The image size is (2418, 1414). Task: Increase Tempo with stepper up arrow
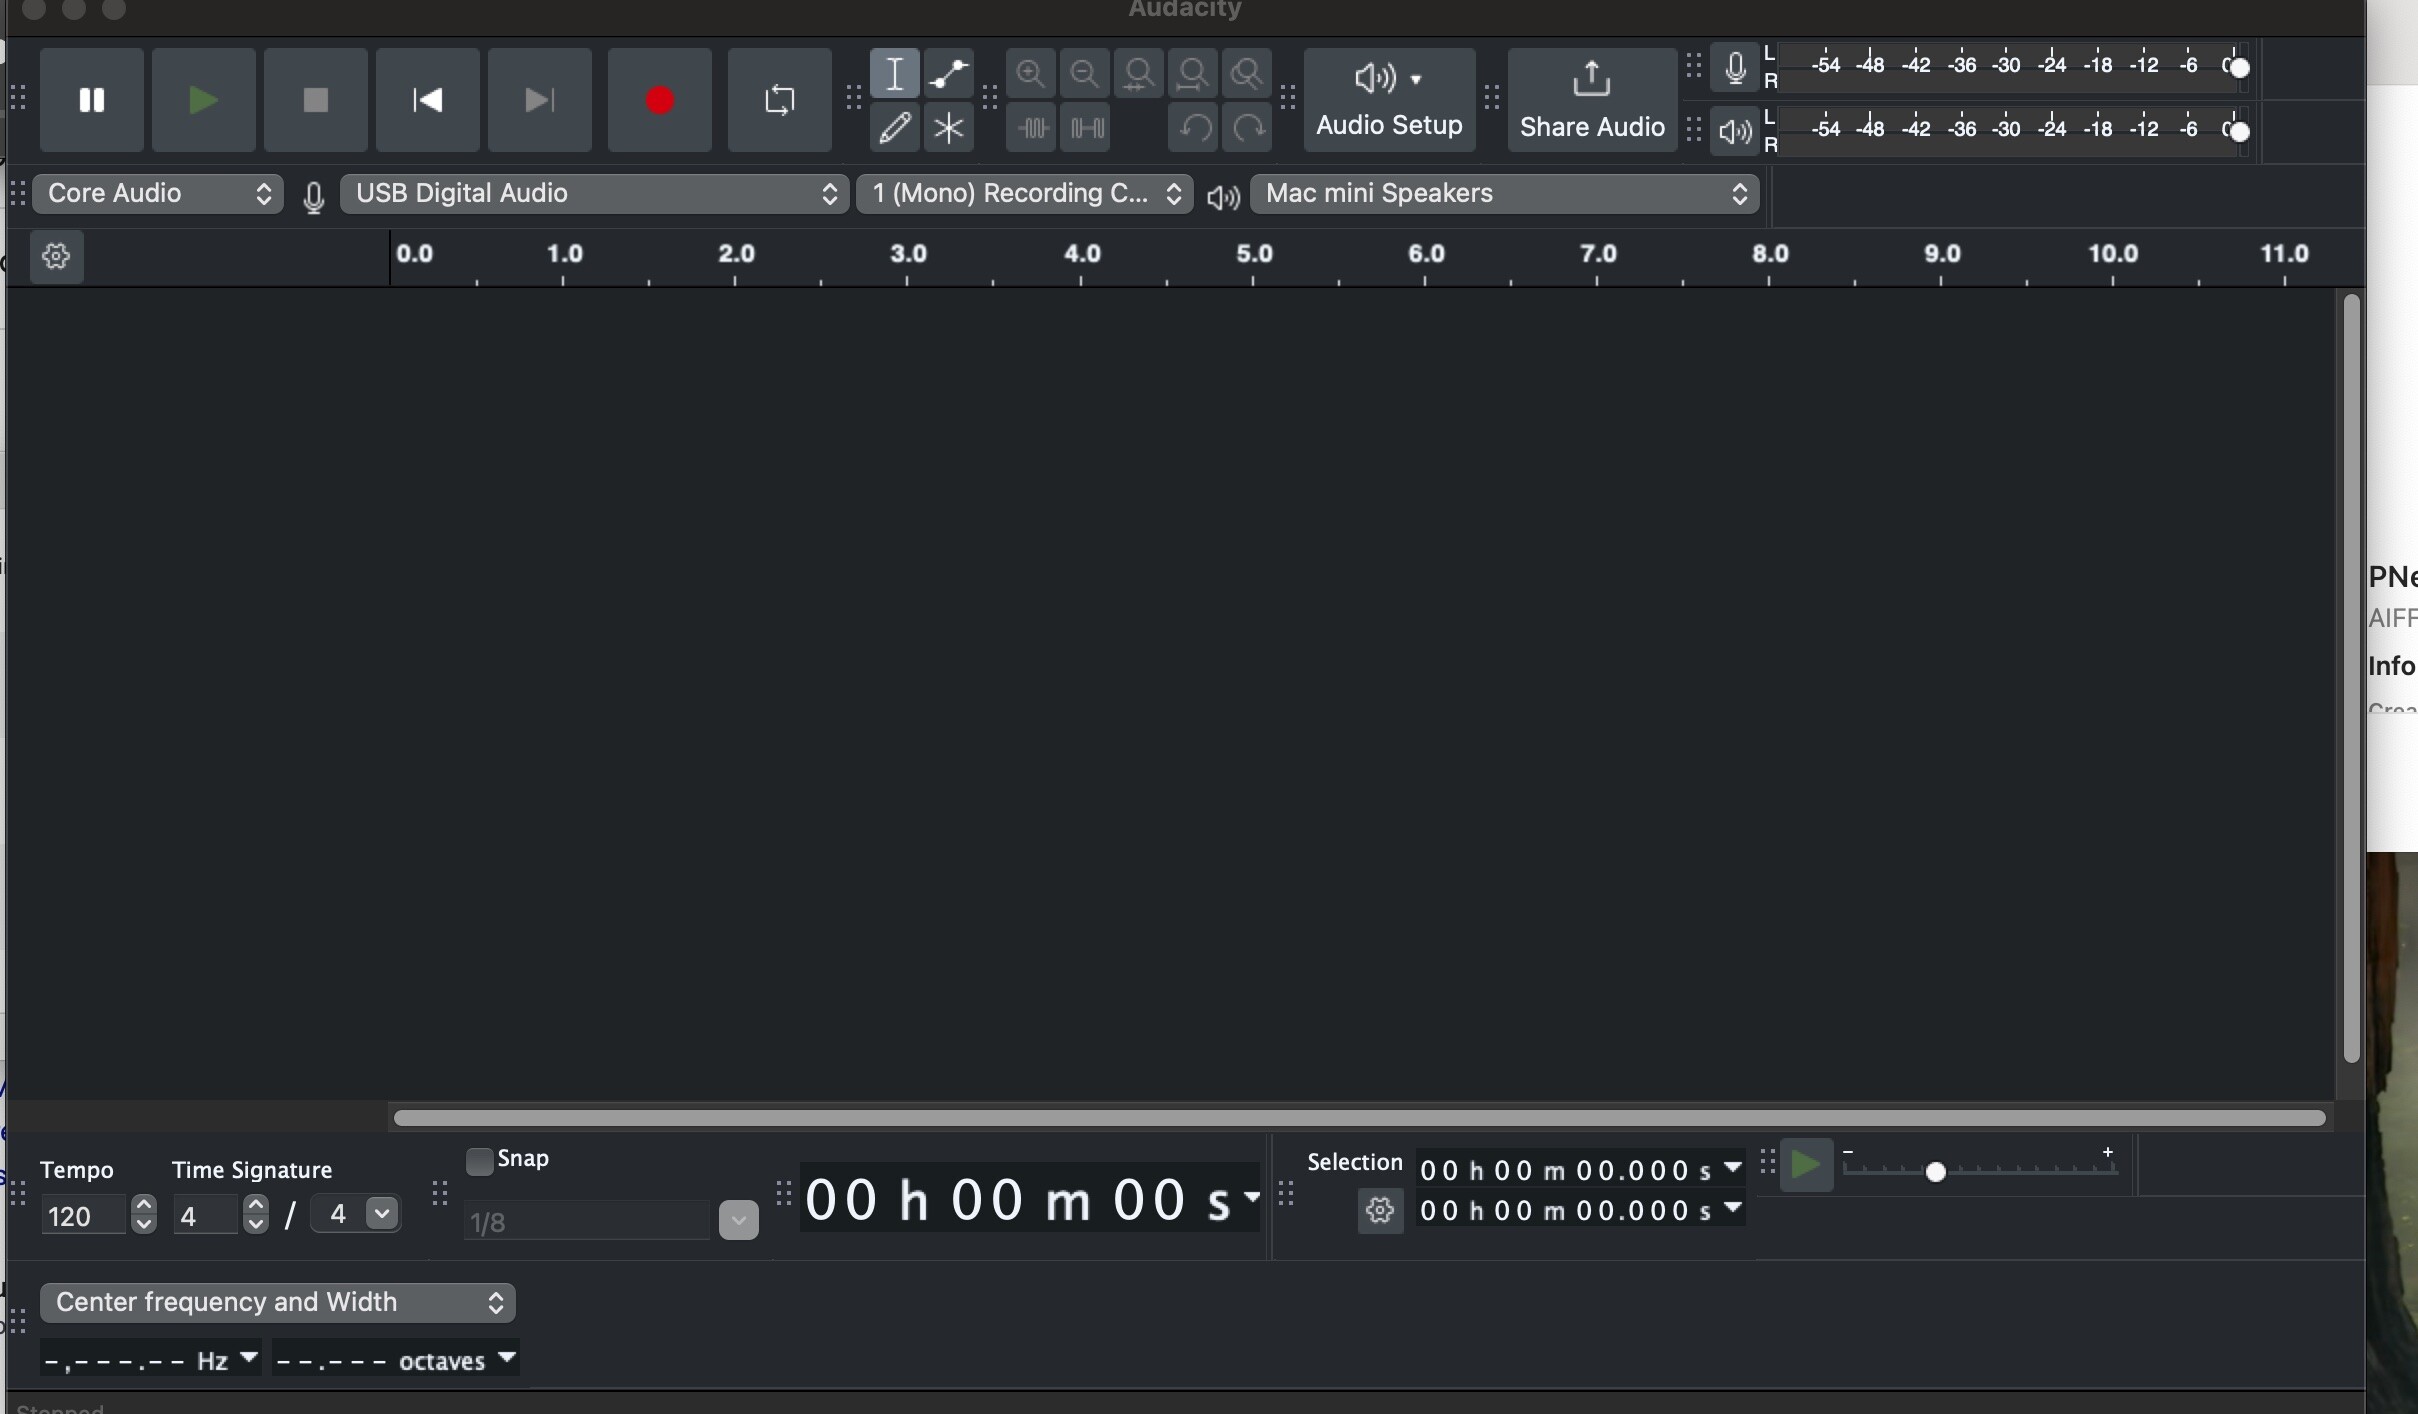(x=145, y=1206)
